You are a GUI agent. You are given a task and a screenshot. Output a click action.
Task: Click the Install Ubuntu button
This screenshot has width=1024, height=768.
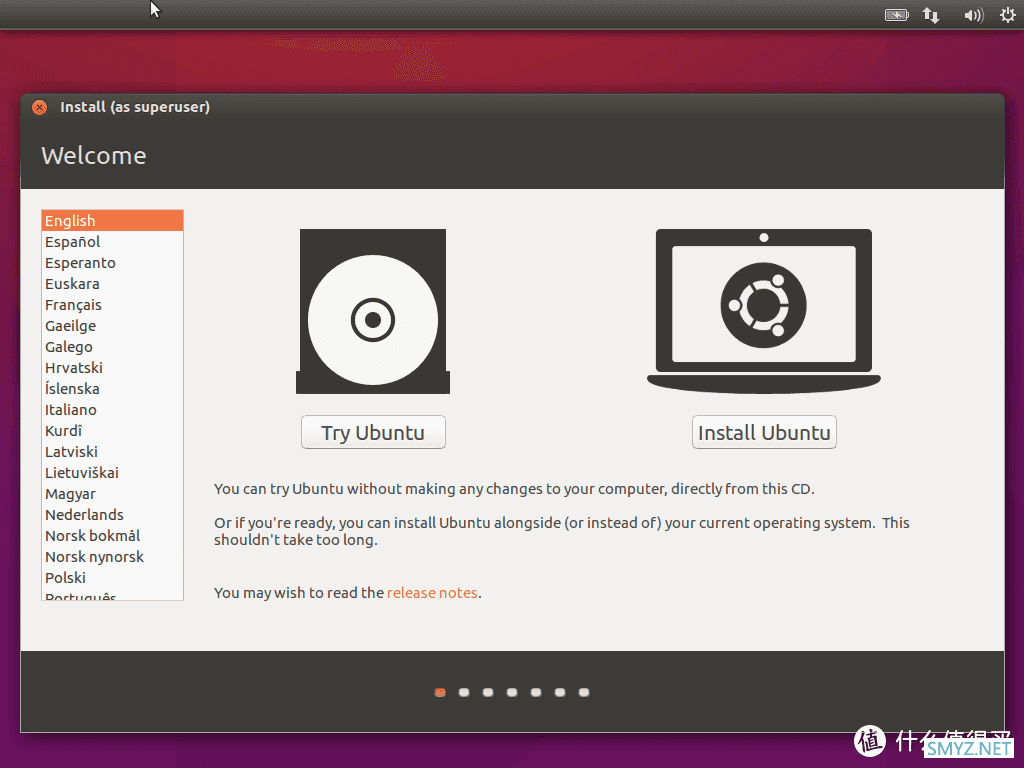pos(764,432)
